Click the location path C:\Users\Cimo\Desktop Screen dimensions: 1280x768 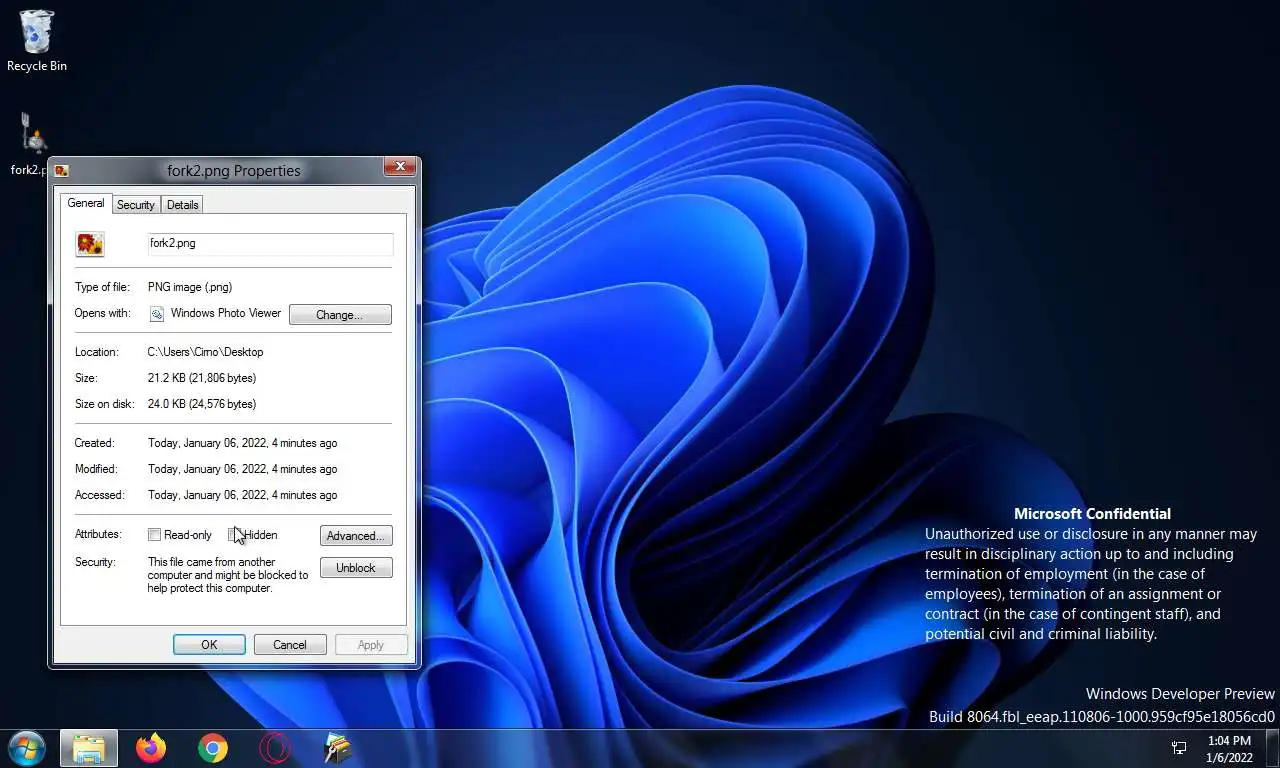206,352
